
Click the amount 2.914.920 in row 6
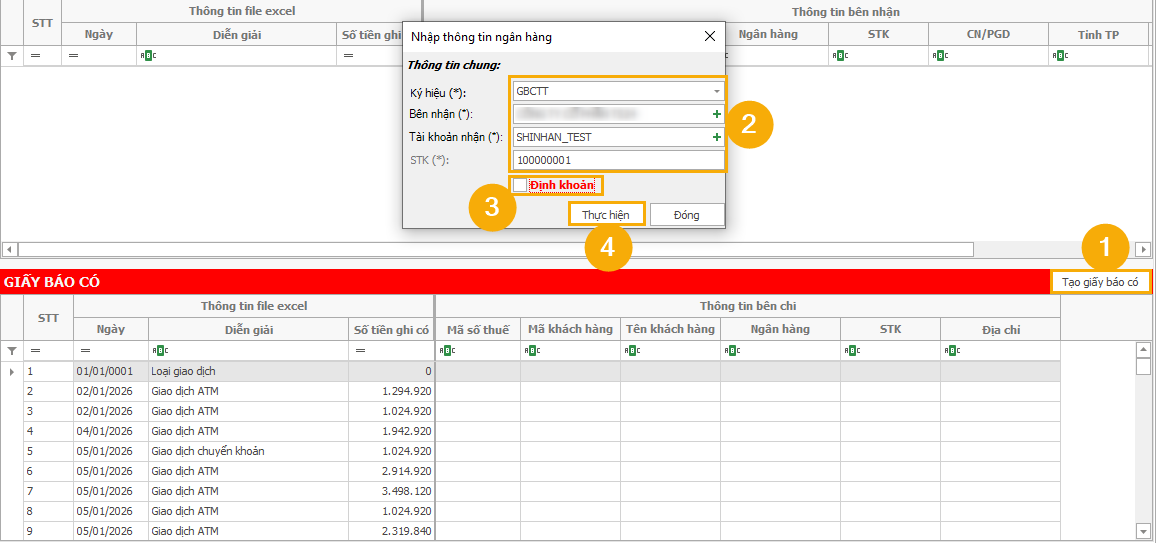click(x=391, y=471)
